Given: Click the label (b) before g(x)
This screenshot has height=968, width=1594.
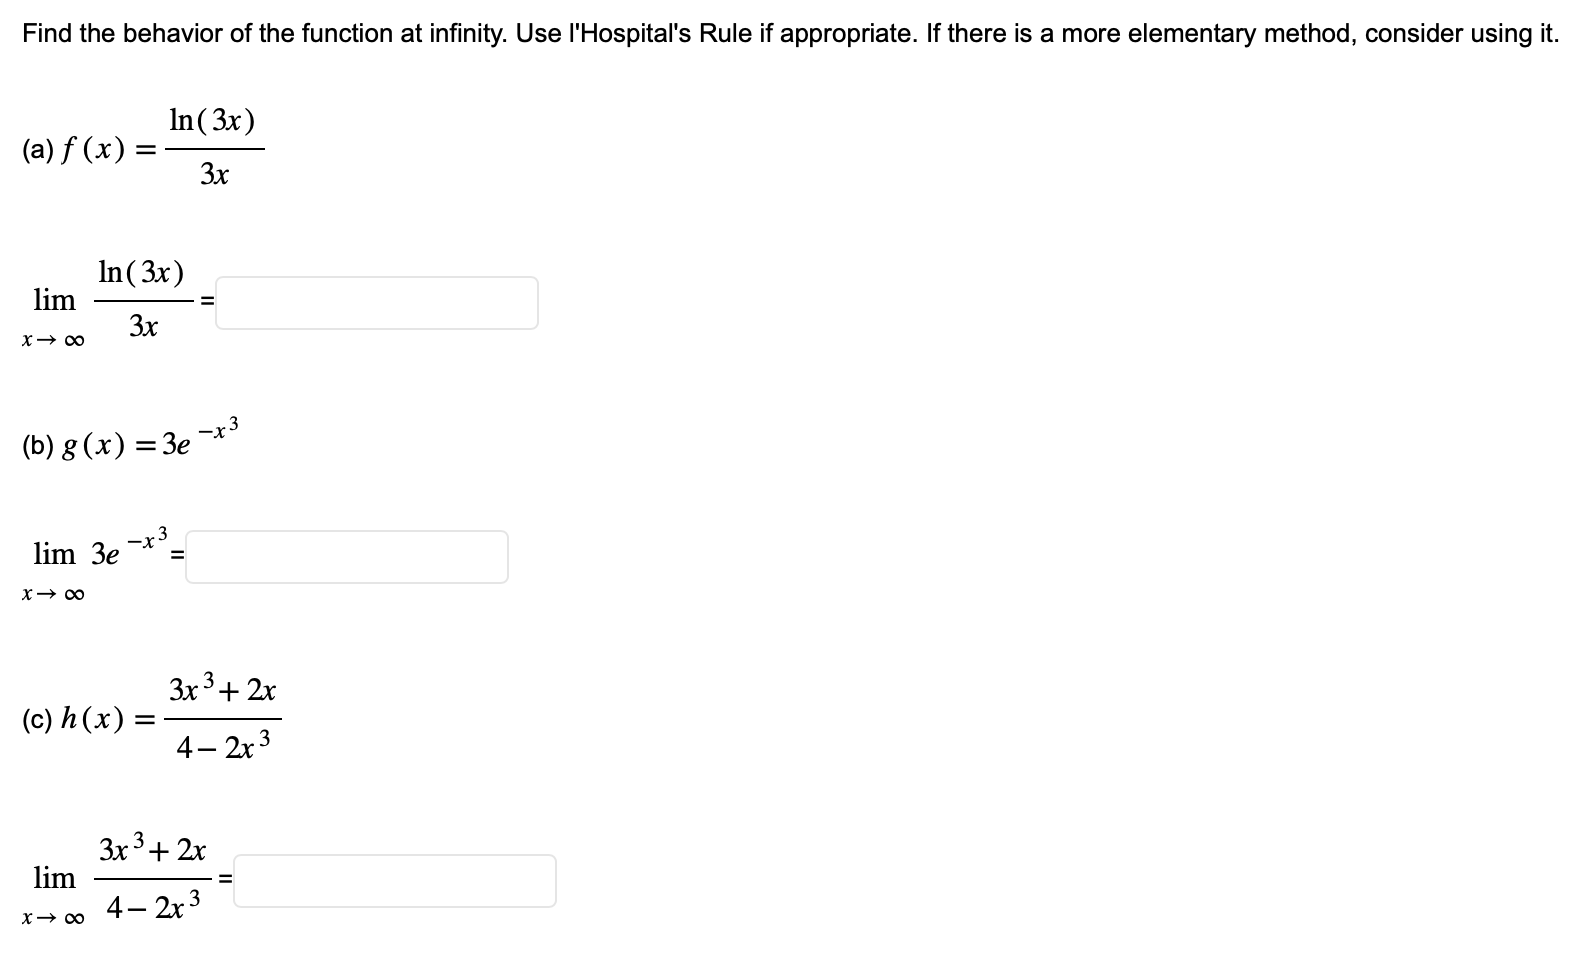Looking at the screenshot, I should point(37,442).
